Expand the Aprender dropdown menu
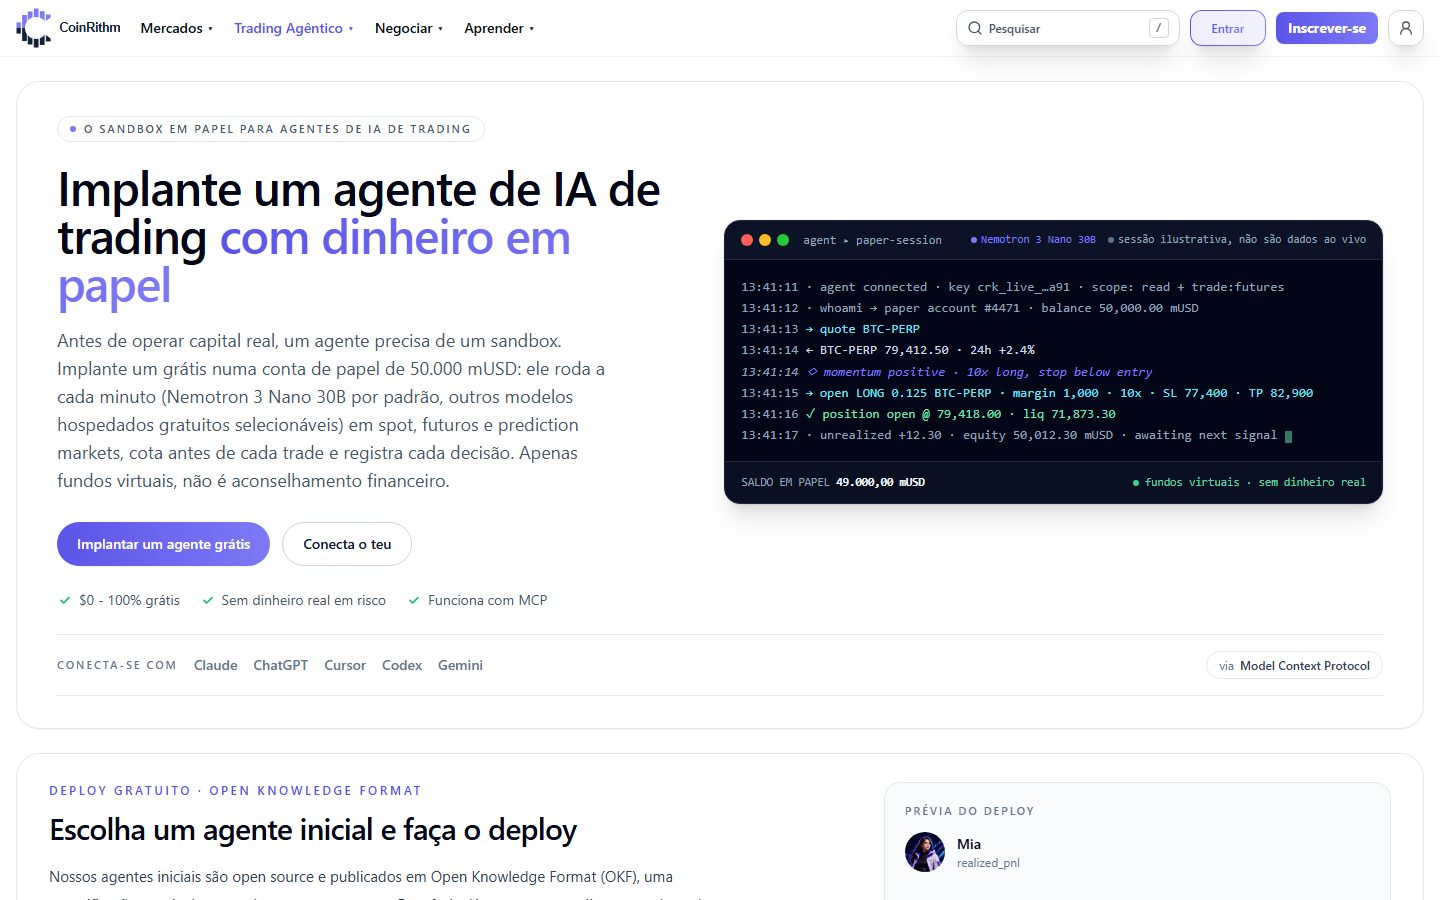Screen dimensions: 1440x900 click(498, 28)
